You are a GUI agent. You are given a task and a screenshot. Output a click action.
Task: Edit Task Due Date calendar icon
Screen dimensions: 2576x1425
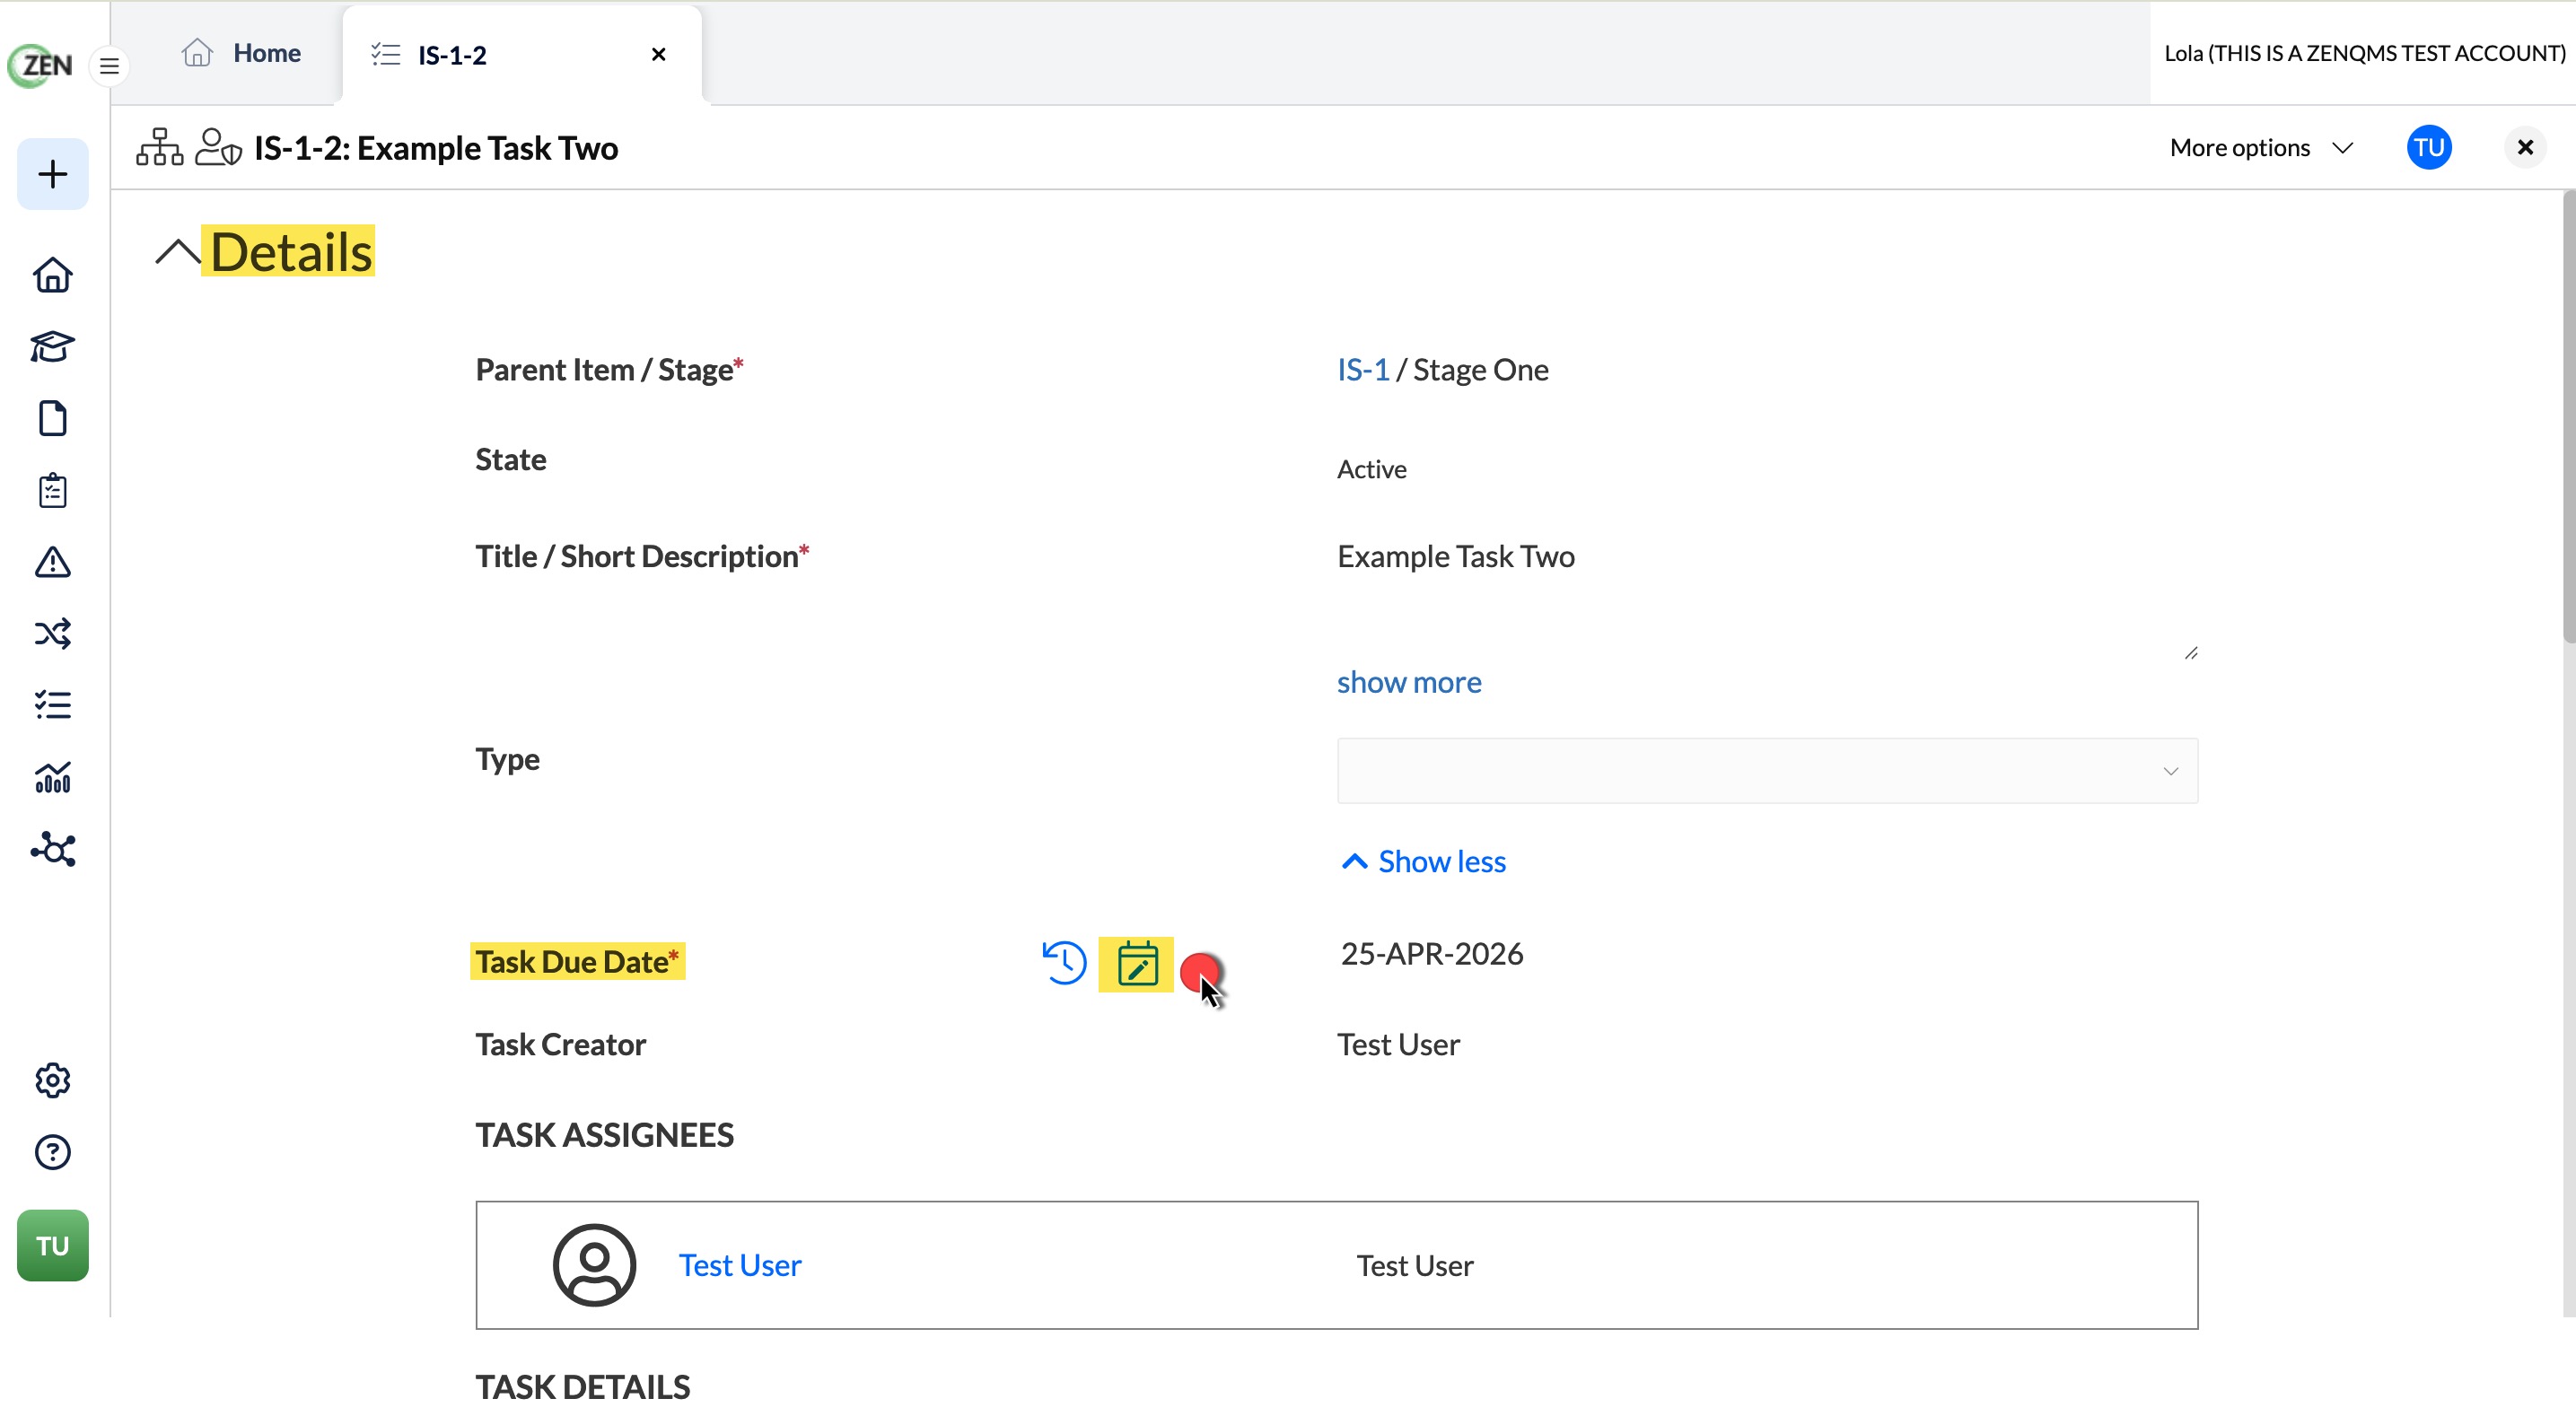[x=1136, y=964]
